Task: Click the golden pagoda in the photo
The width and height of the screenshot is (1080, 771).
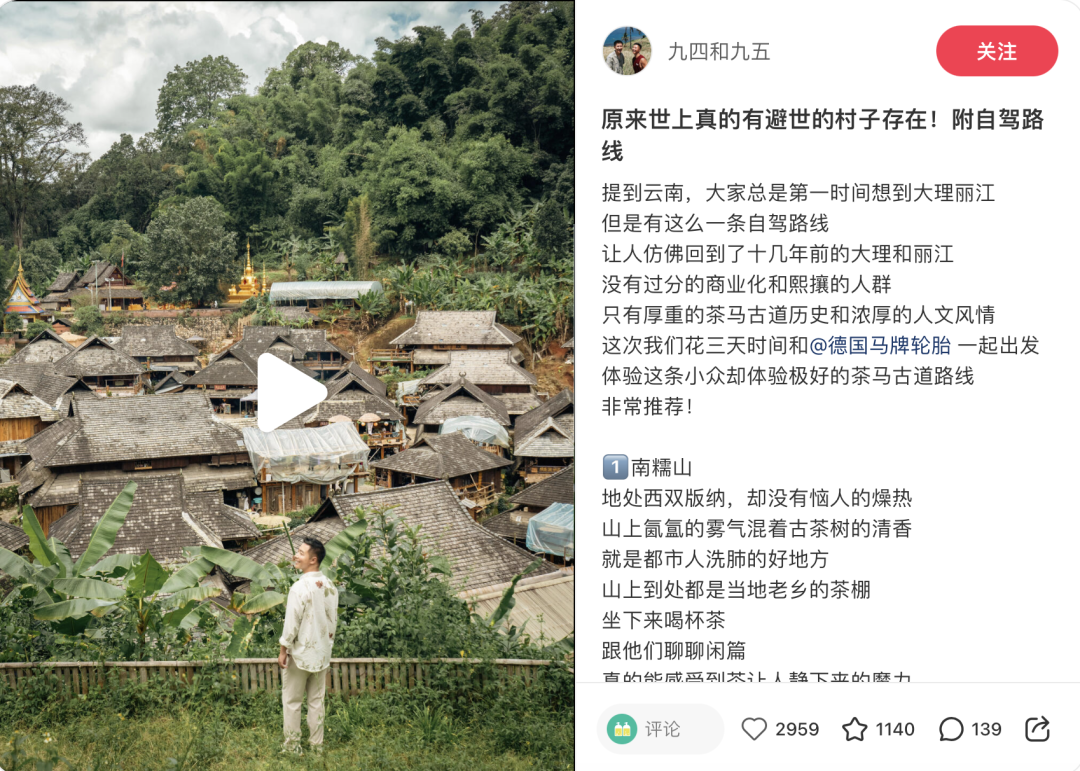Action: [247, 276]
